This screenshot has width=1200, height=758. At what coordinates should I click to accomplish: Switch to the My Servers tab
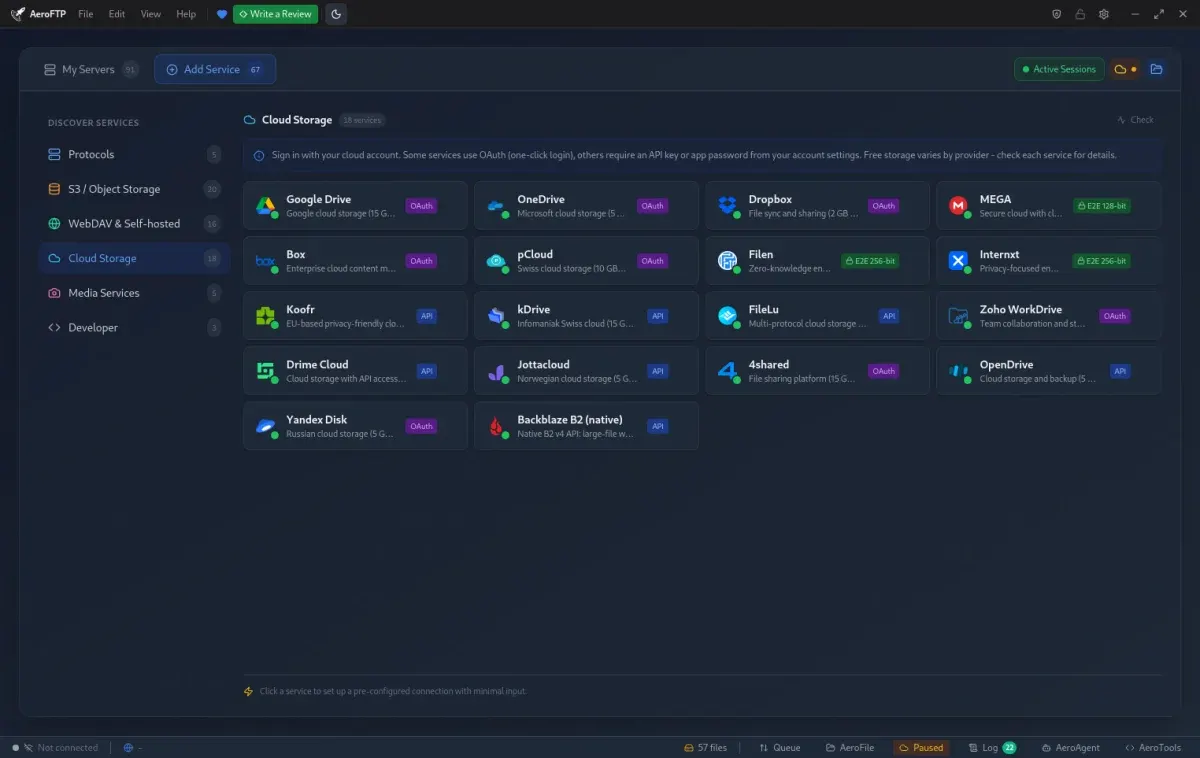[x=90, y=69]
